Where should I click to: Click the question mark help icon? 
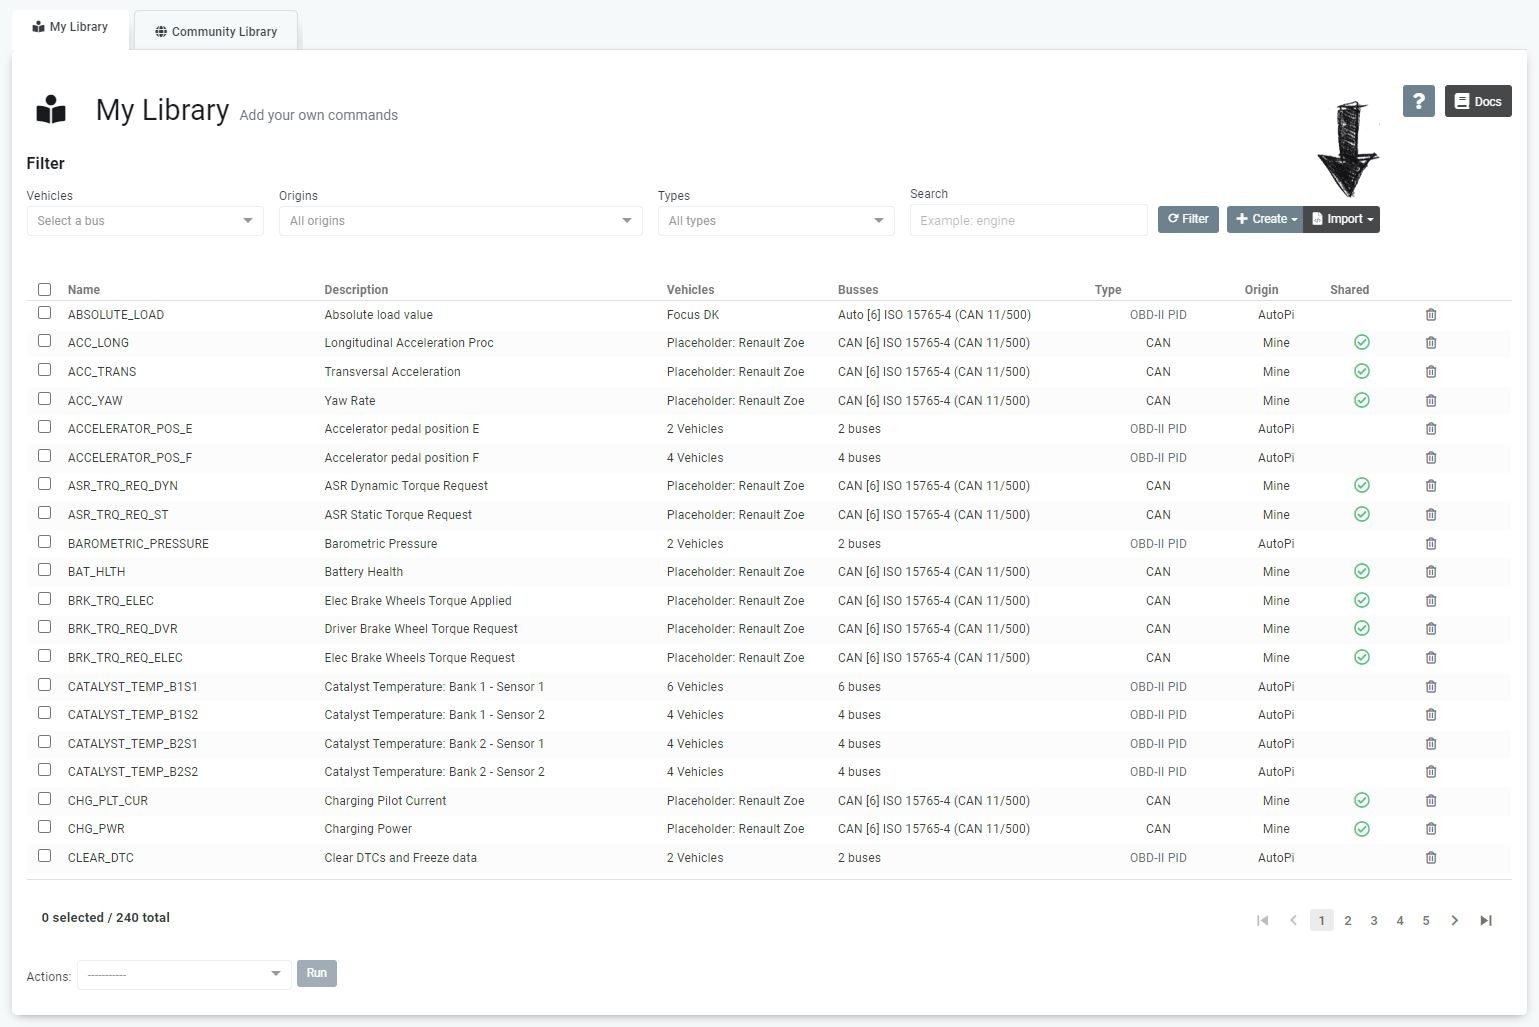point(1418,101)
